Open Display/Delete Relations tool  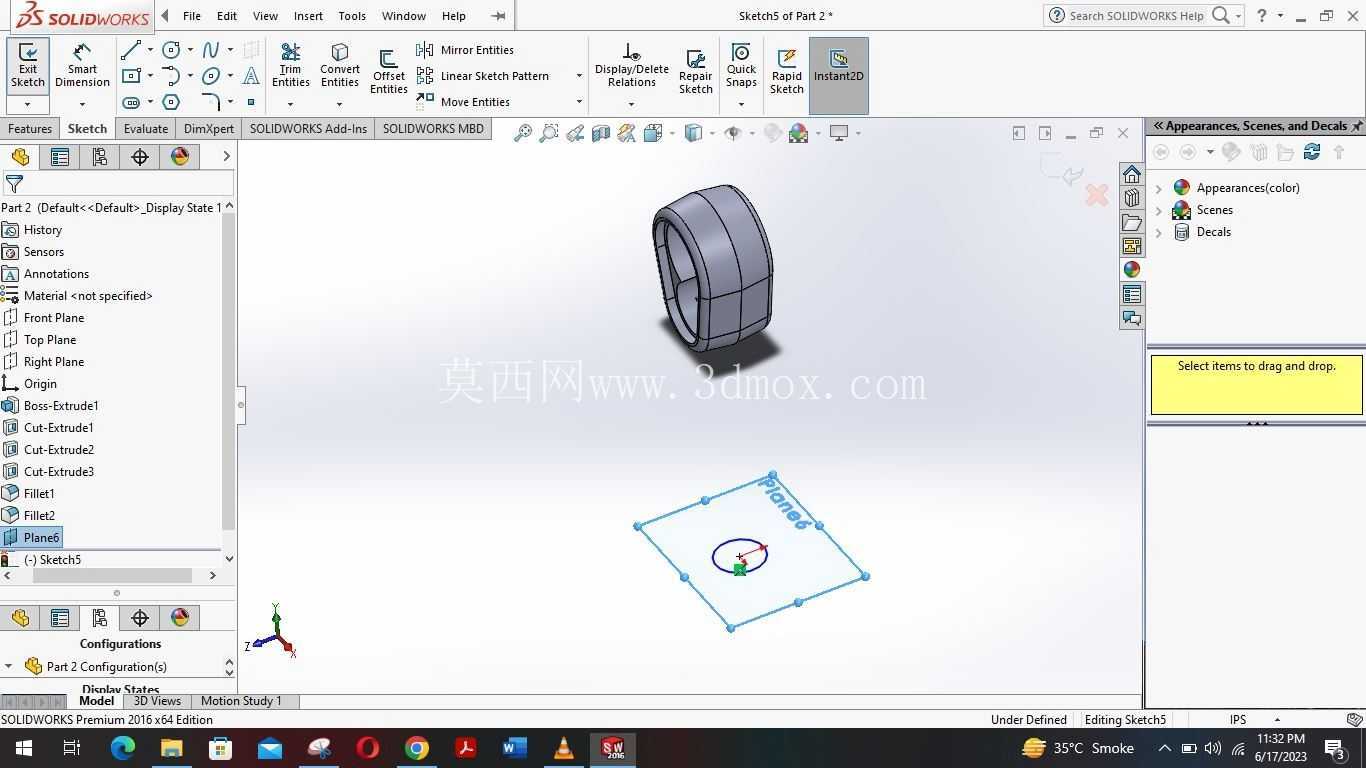(631, 66)
